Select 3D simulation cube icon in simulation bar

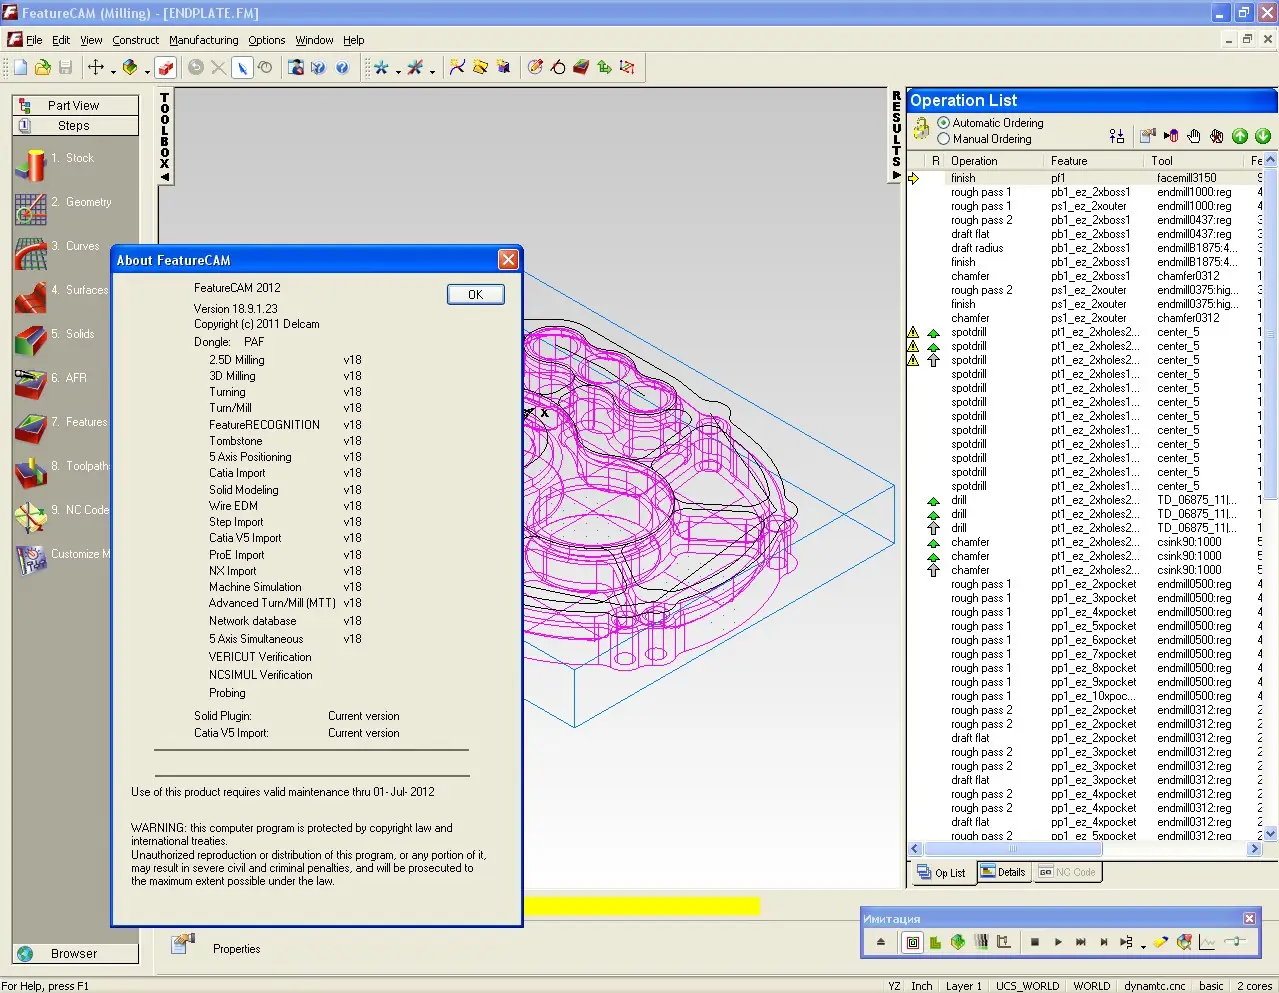point(958,941)
